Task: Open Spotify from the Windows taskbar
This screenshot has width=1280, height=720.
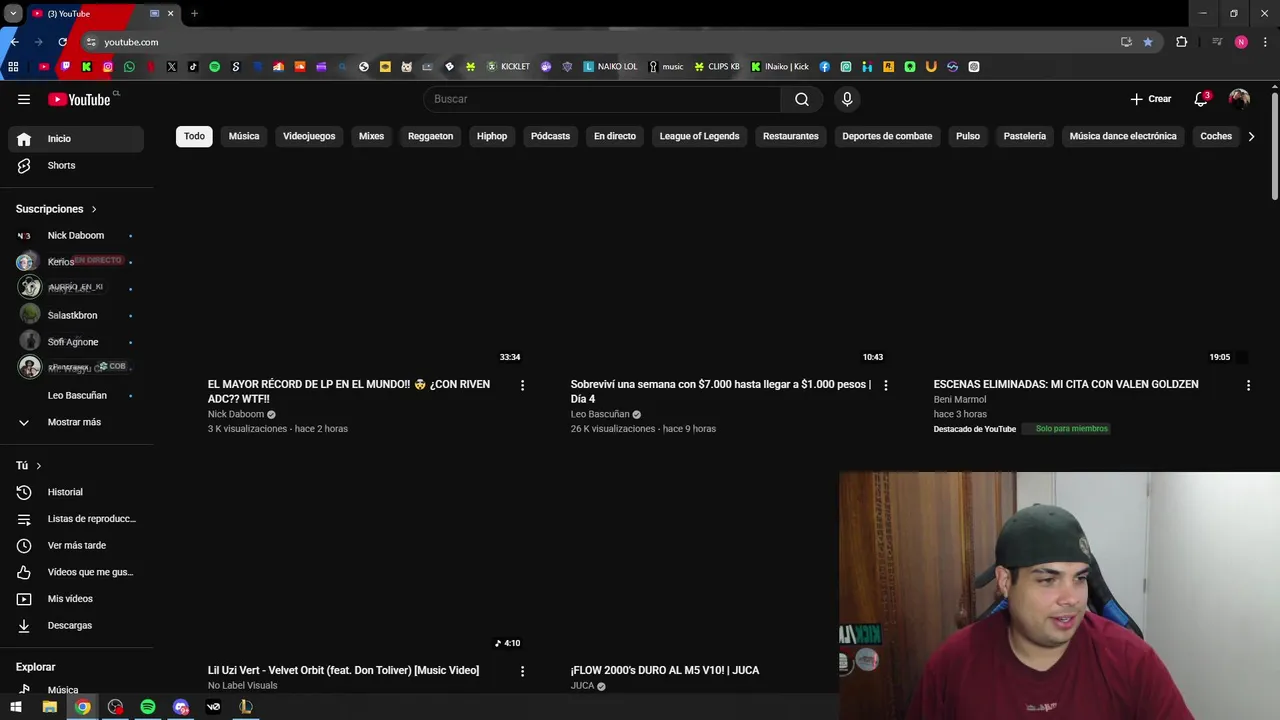Action: [148, 707]
